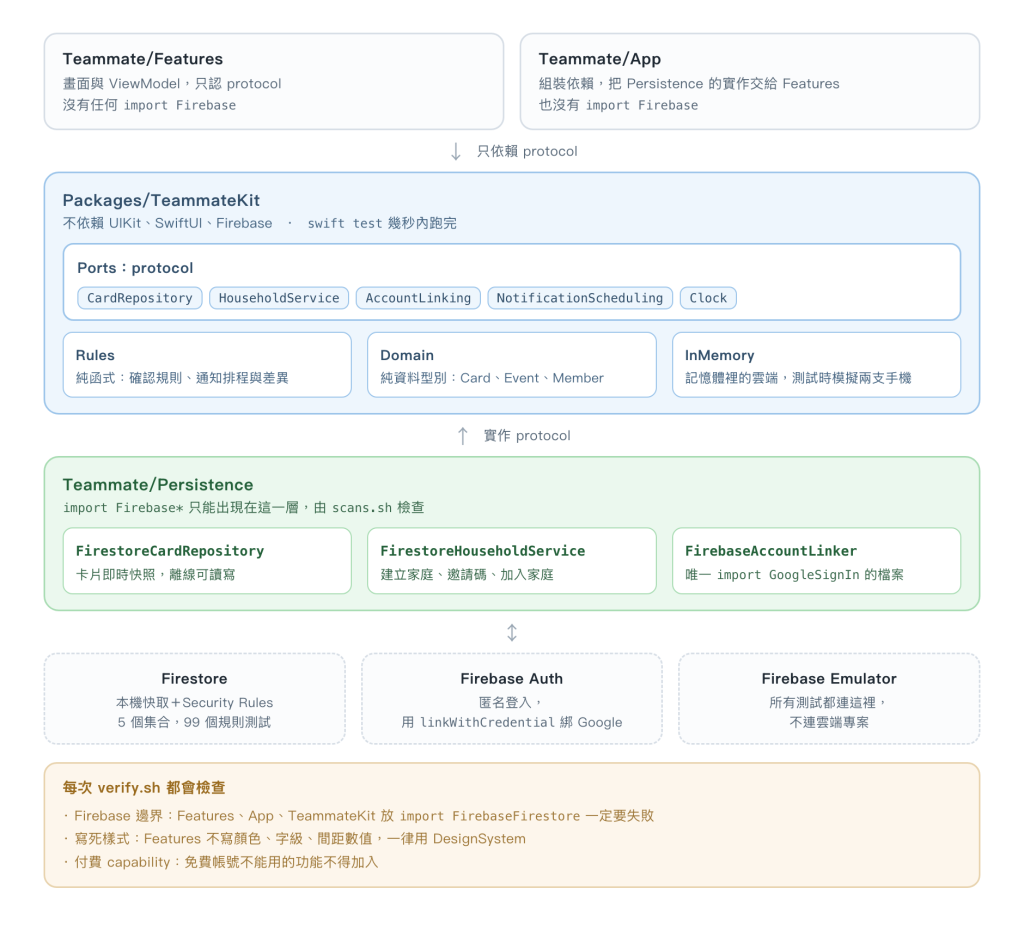The image size is (1024, 937).
Task: Click the "Firebase Auth" box title
Action: 511,679
